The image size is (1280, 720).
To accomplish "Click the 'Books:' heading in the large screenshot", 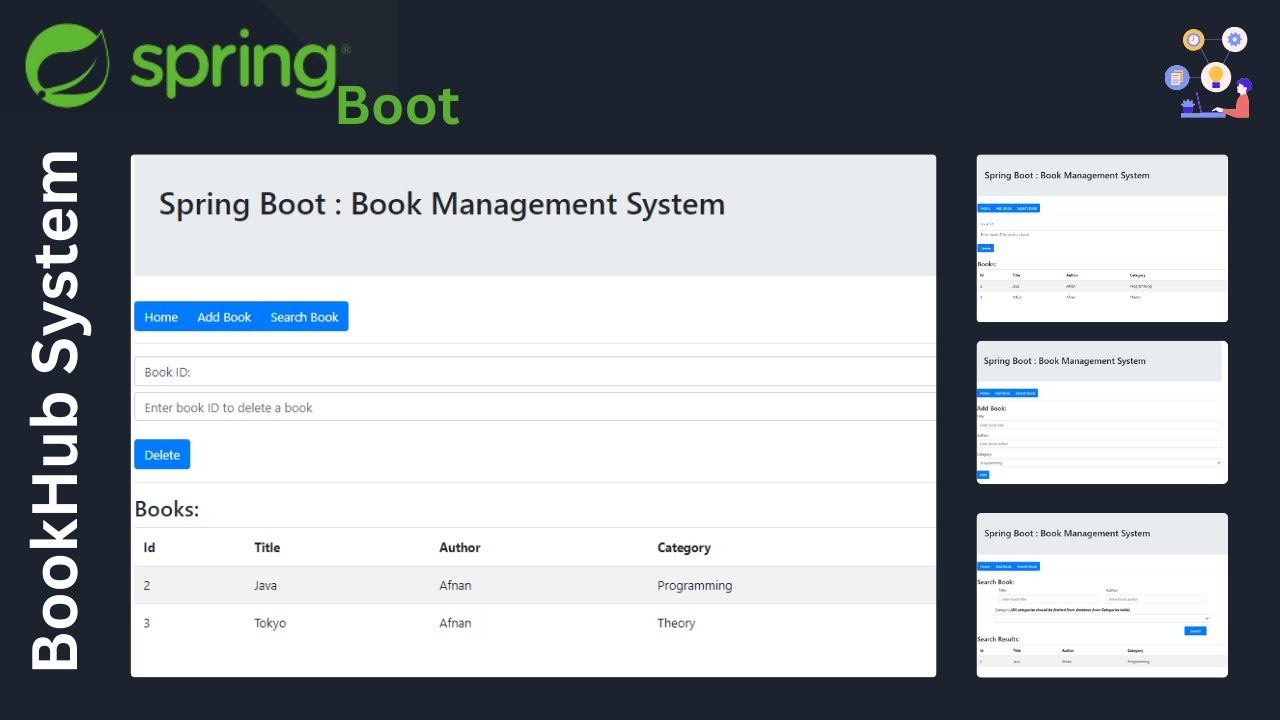I will click(167, 509).
